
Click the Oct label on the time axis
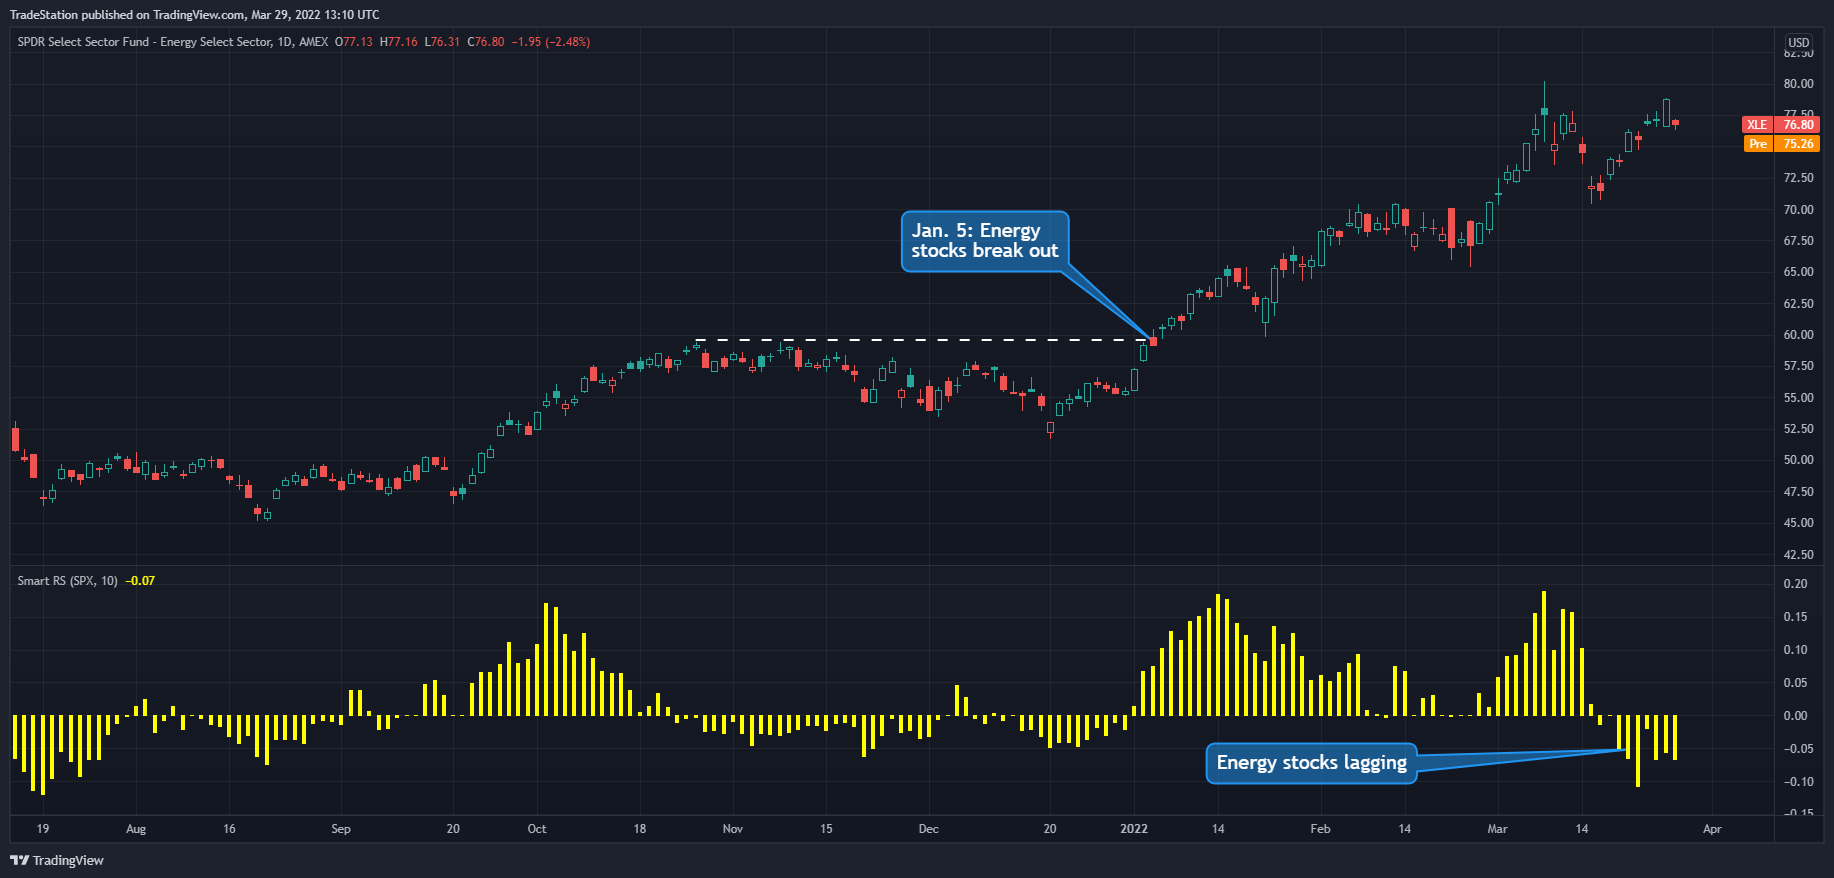coord(537,829)
